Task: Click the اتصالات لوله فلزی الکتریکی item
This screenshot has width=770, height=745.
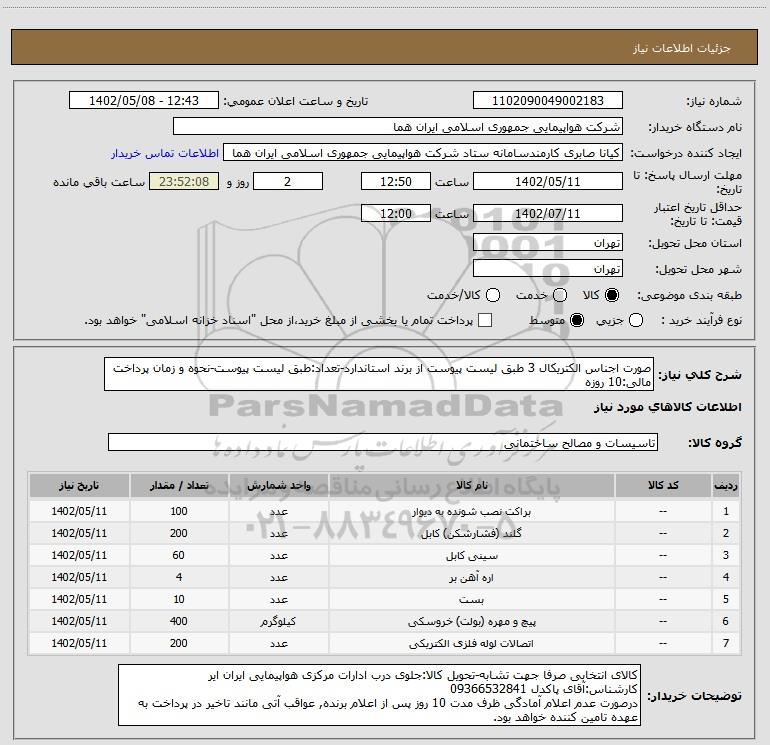Action: point(471,644)
